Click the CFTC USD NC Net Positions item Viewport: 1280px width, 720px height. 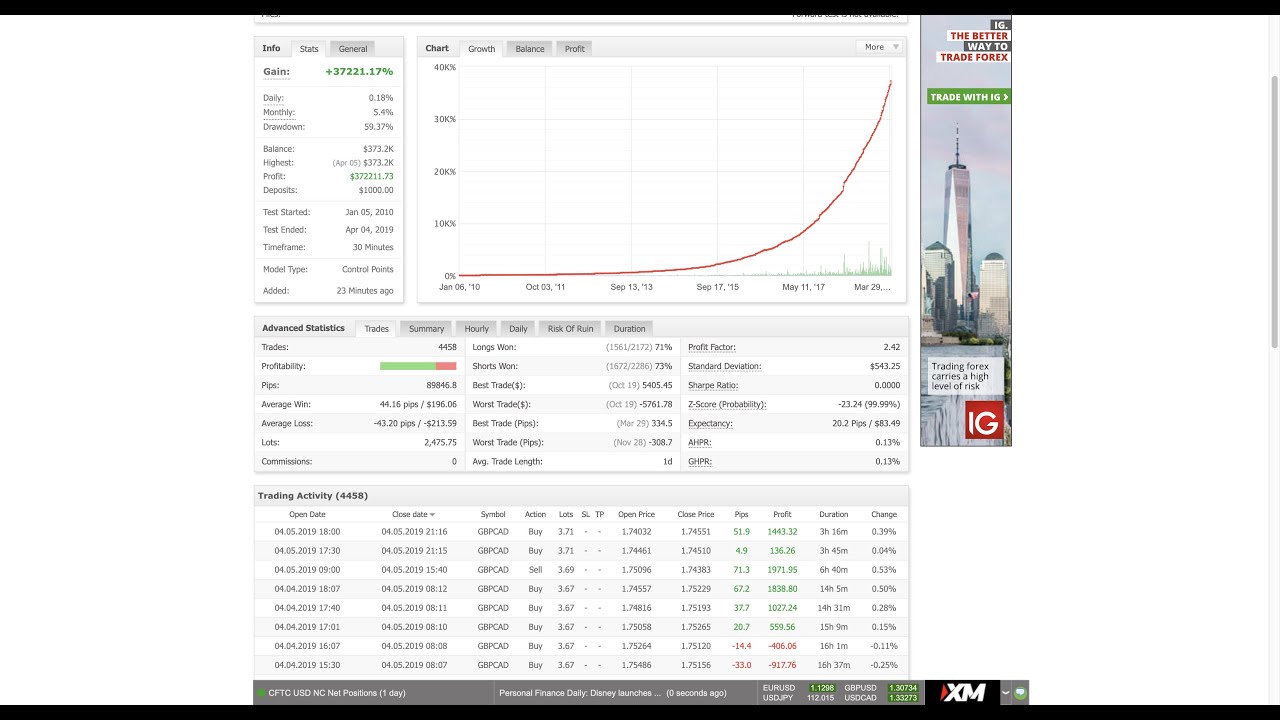(337, 692)
